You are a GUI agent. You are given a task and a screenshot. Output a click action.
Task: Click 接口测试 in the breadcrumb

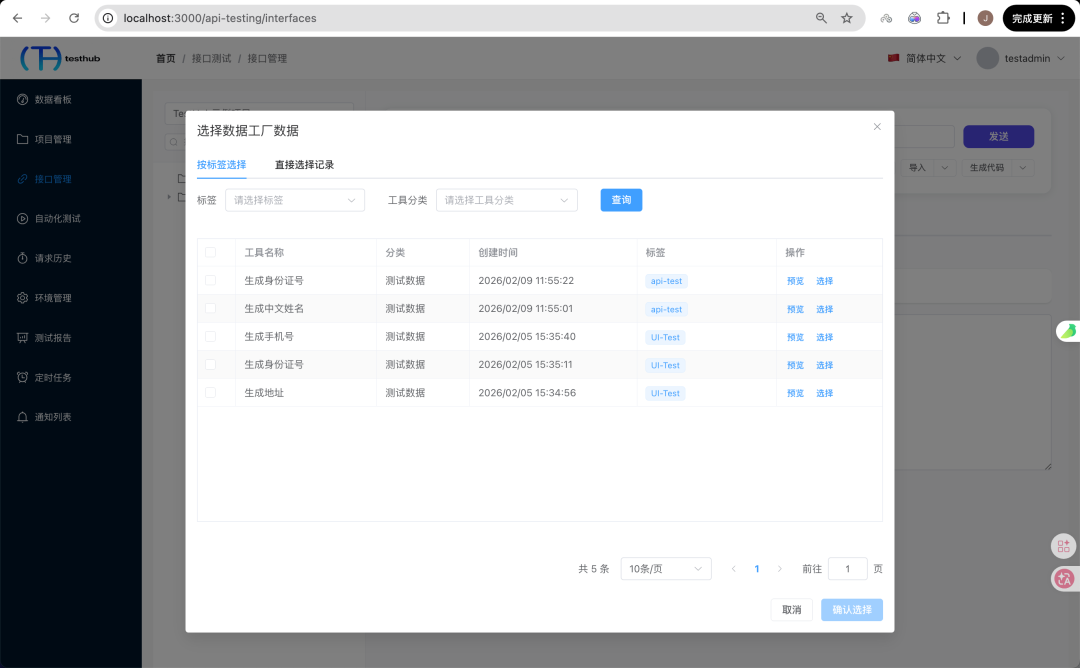pyautogui.click(x=211, y=59)
